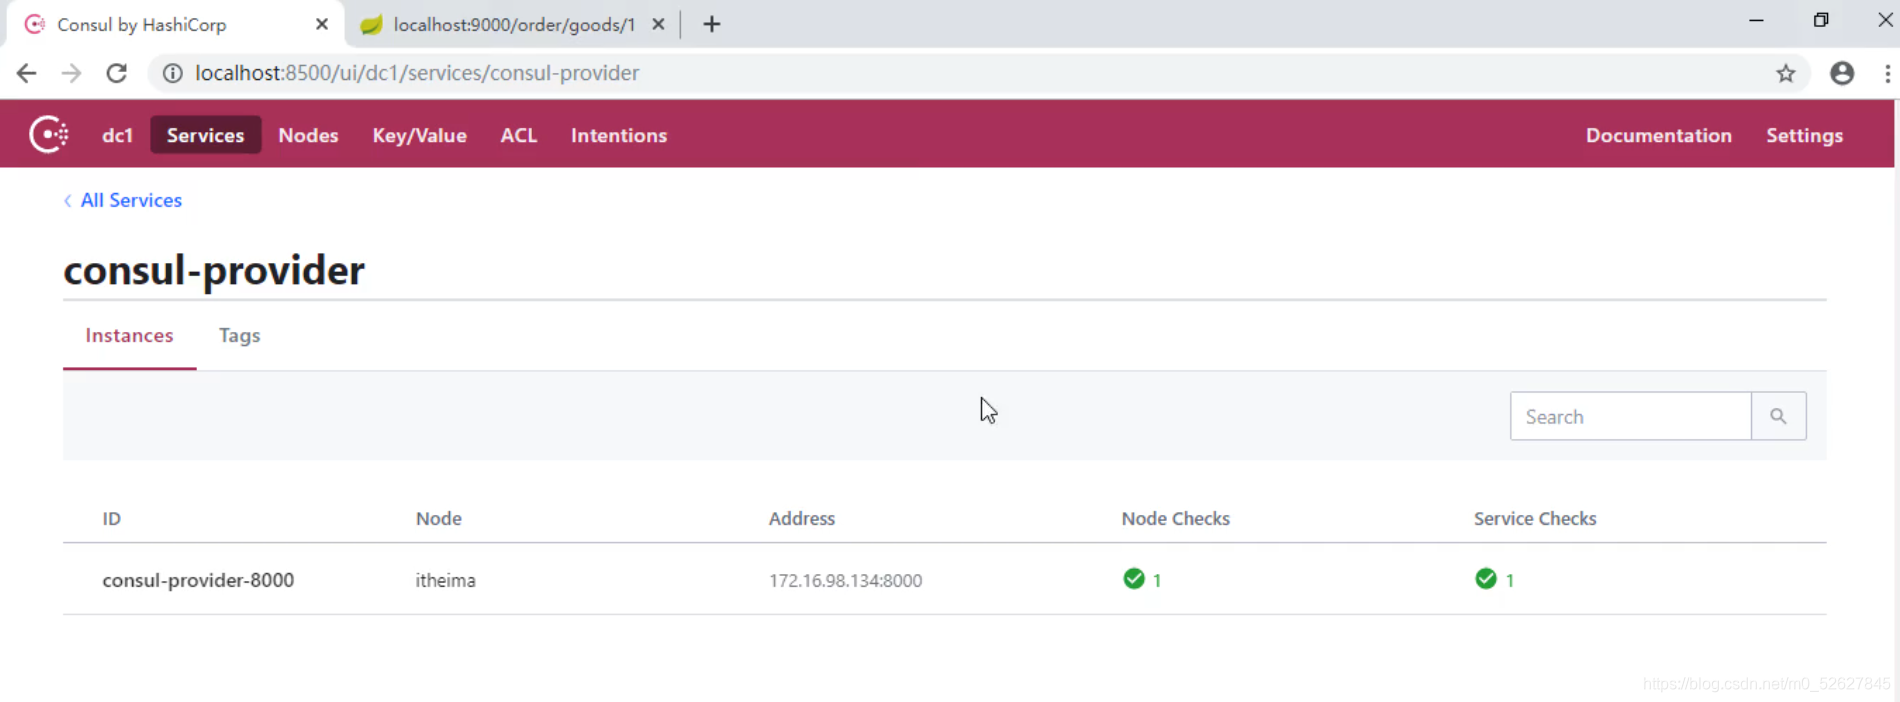Select the Instances tab
Viewport: 1900px width, 702px height.
click(129, 335)
